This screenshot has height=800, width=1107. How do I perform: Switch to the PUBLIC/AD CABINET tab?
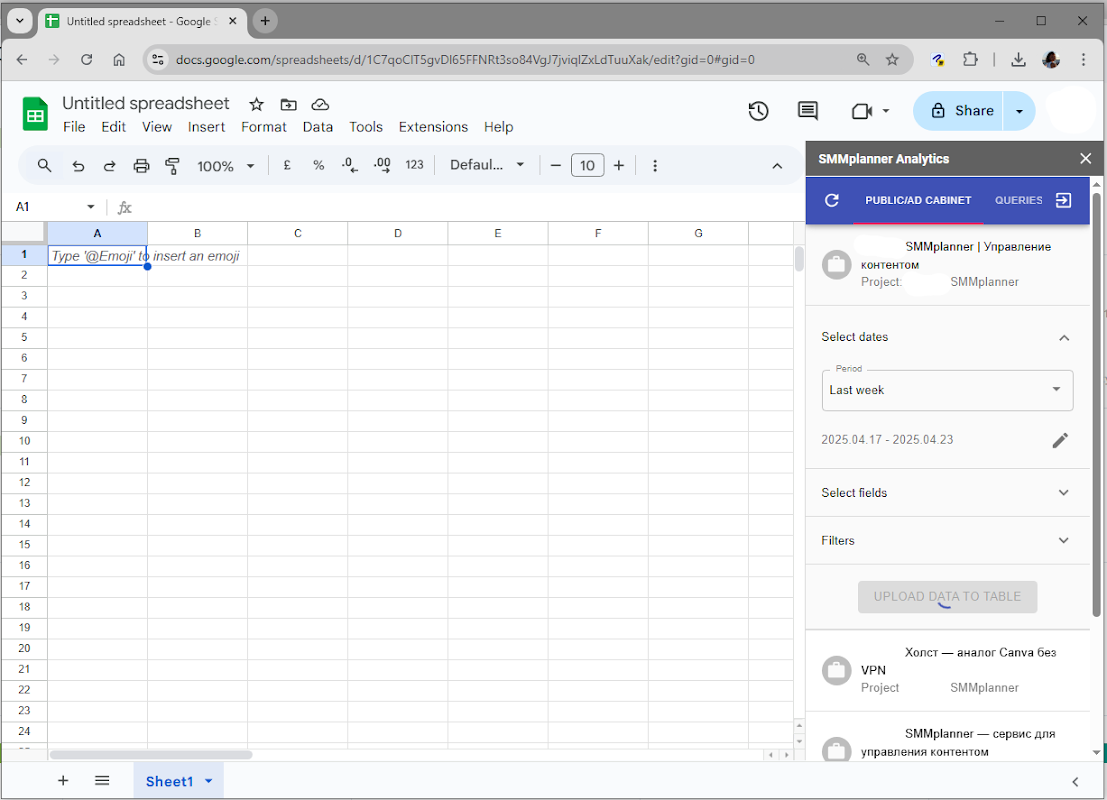(918, 201)
